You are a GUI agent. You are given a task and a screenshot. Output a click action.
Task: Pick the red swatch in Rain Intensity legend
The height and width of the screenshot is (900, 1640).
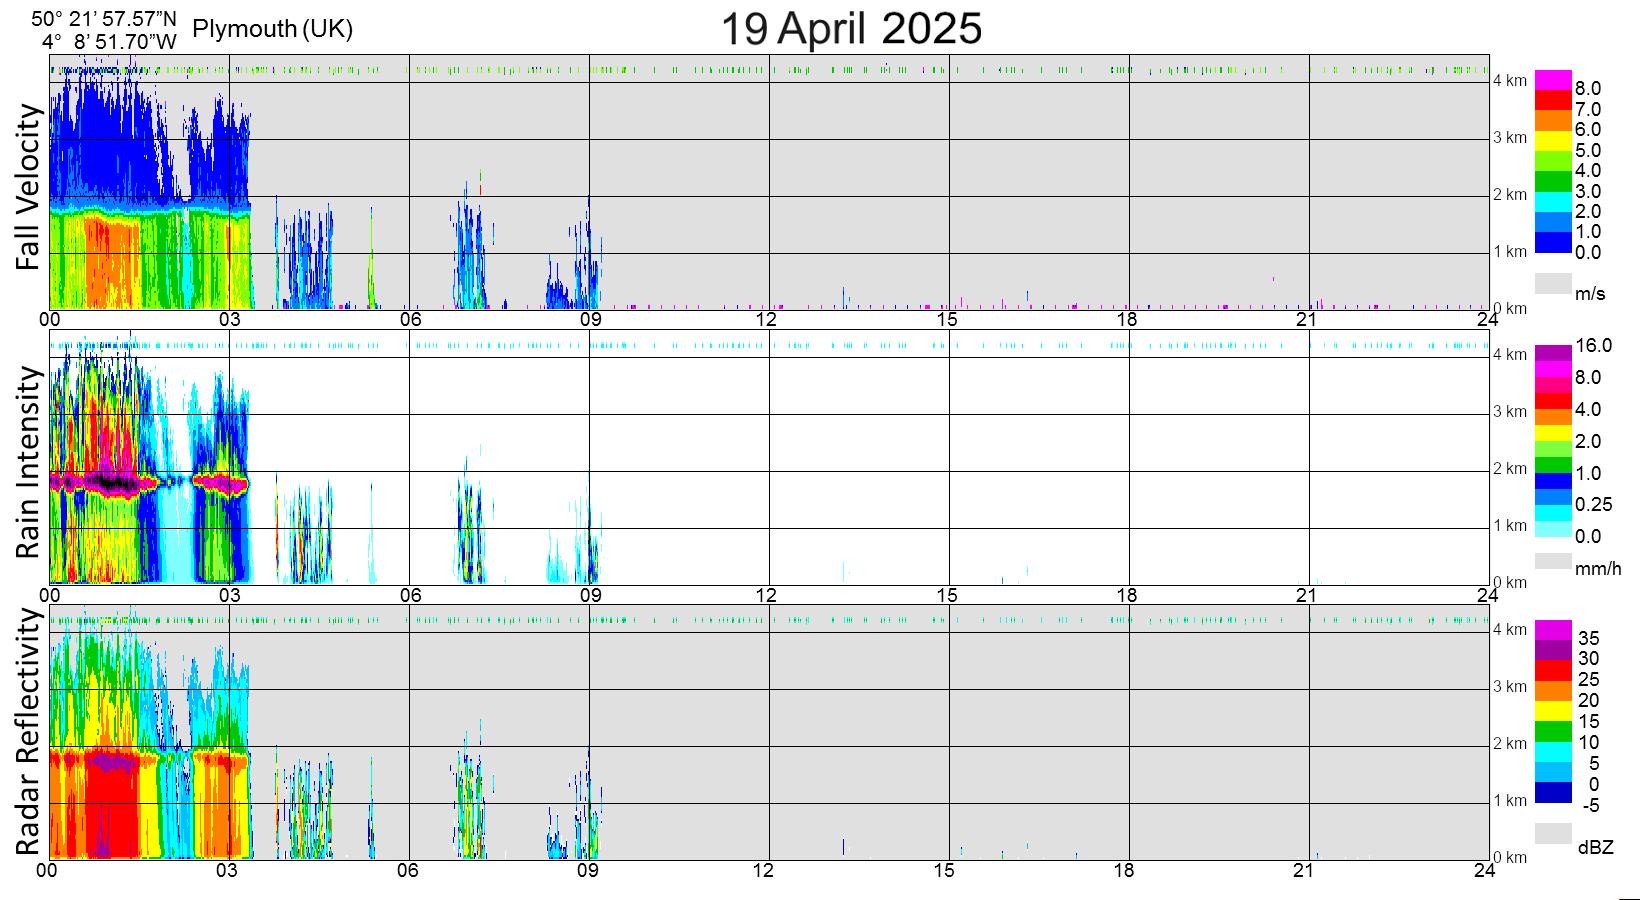pos(1554,401)
